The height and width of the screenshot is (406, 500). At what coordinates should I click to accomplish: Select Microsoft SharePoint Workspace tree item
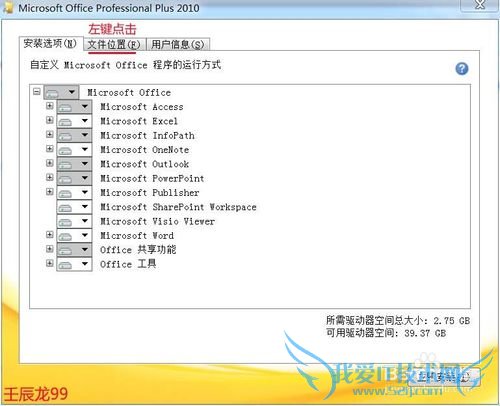pos(178,207)
